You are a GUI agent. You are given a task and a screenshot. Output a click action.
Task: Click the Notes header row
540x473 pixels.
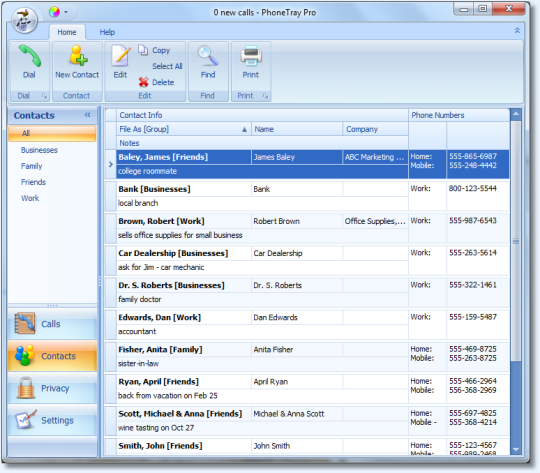tap(262, 143)
